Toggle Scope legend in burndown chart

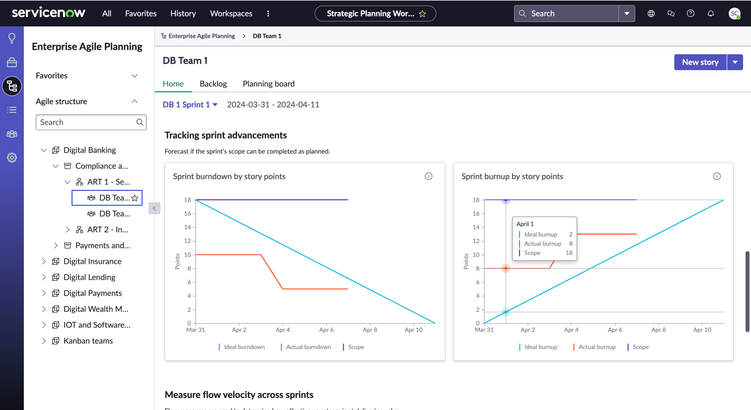coord(353,347)
